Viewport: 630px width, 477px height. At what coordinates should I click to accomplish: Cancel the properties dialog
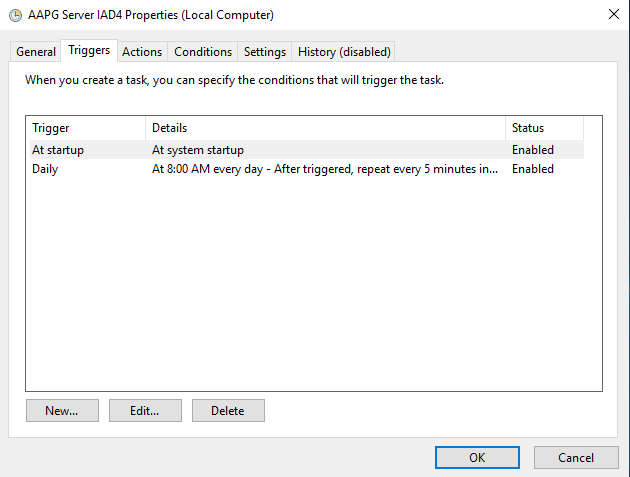(x=576, y=457)
